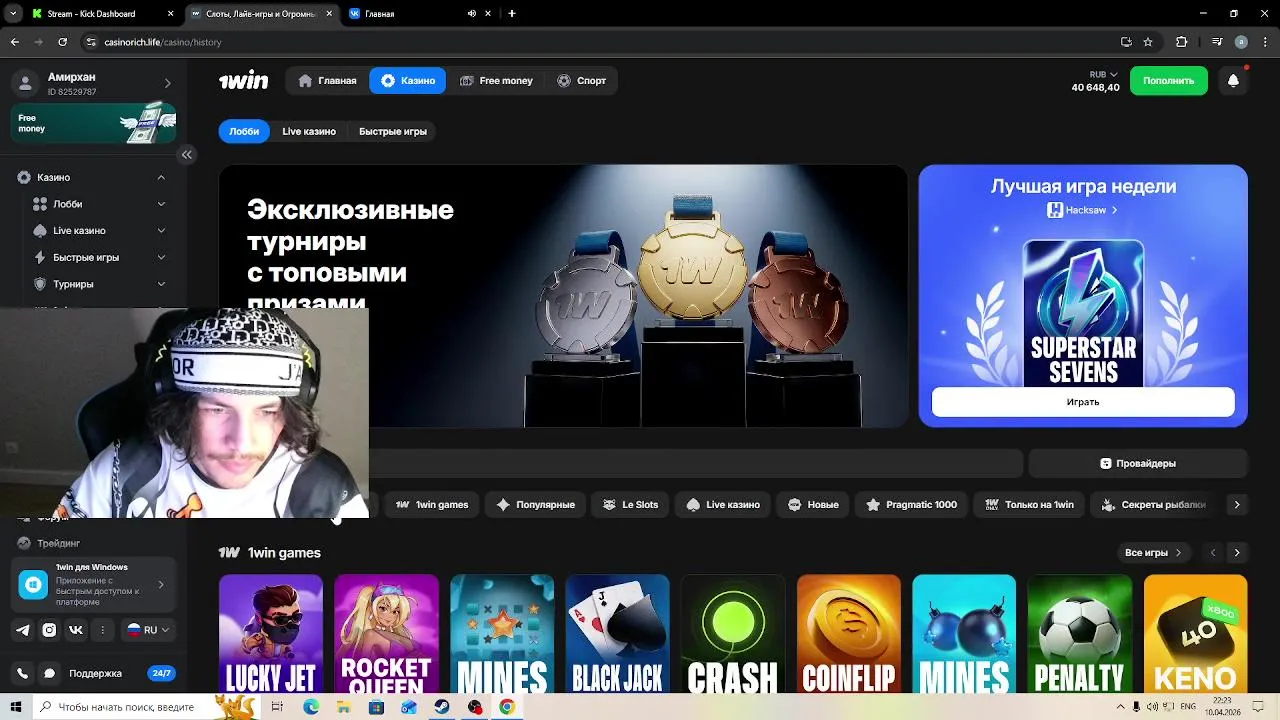Filter by the Новые chip
This screenshot has height=720, width=1280.
813,505
